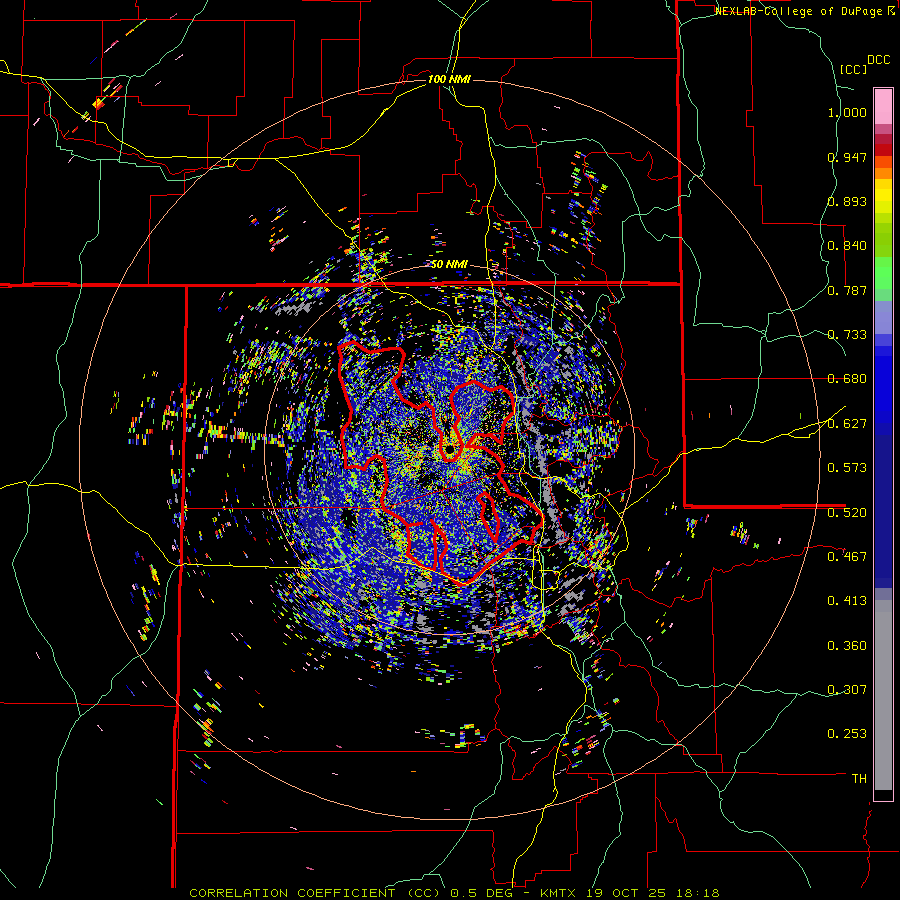This screenshot has width=900, height=900.
Task: Pick the pink top segment of color bar
Action: (x=883, y=106)
